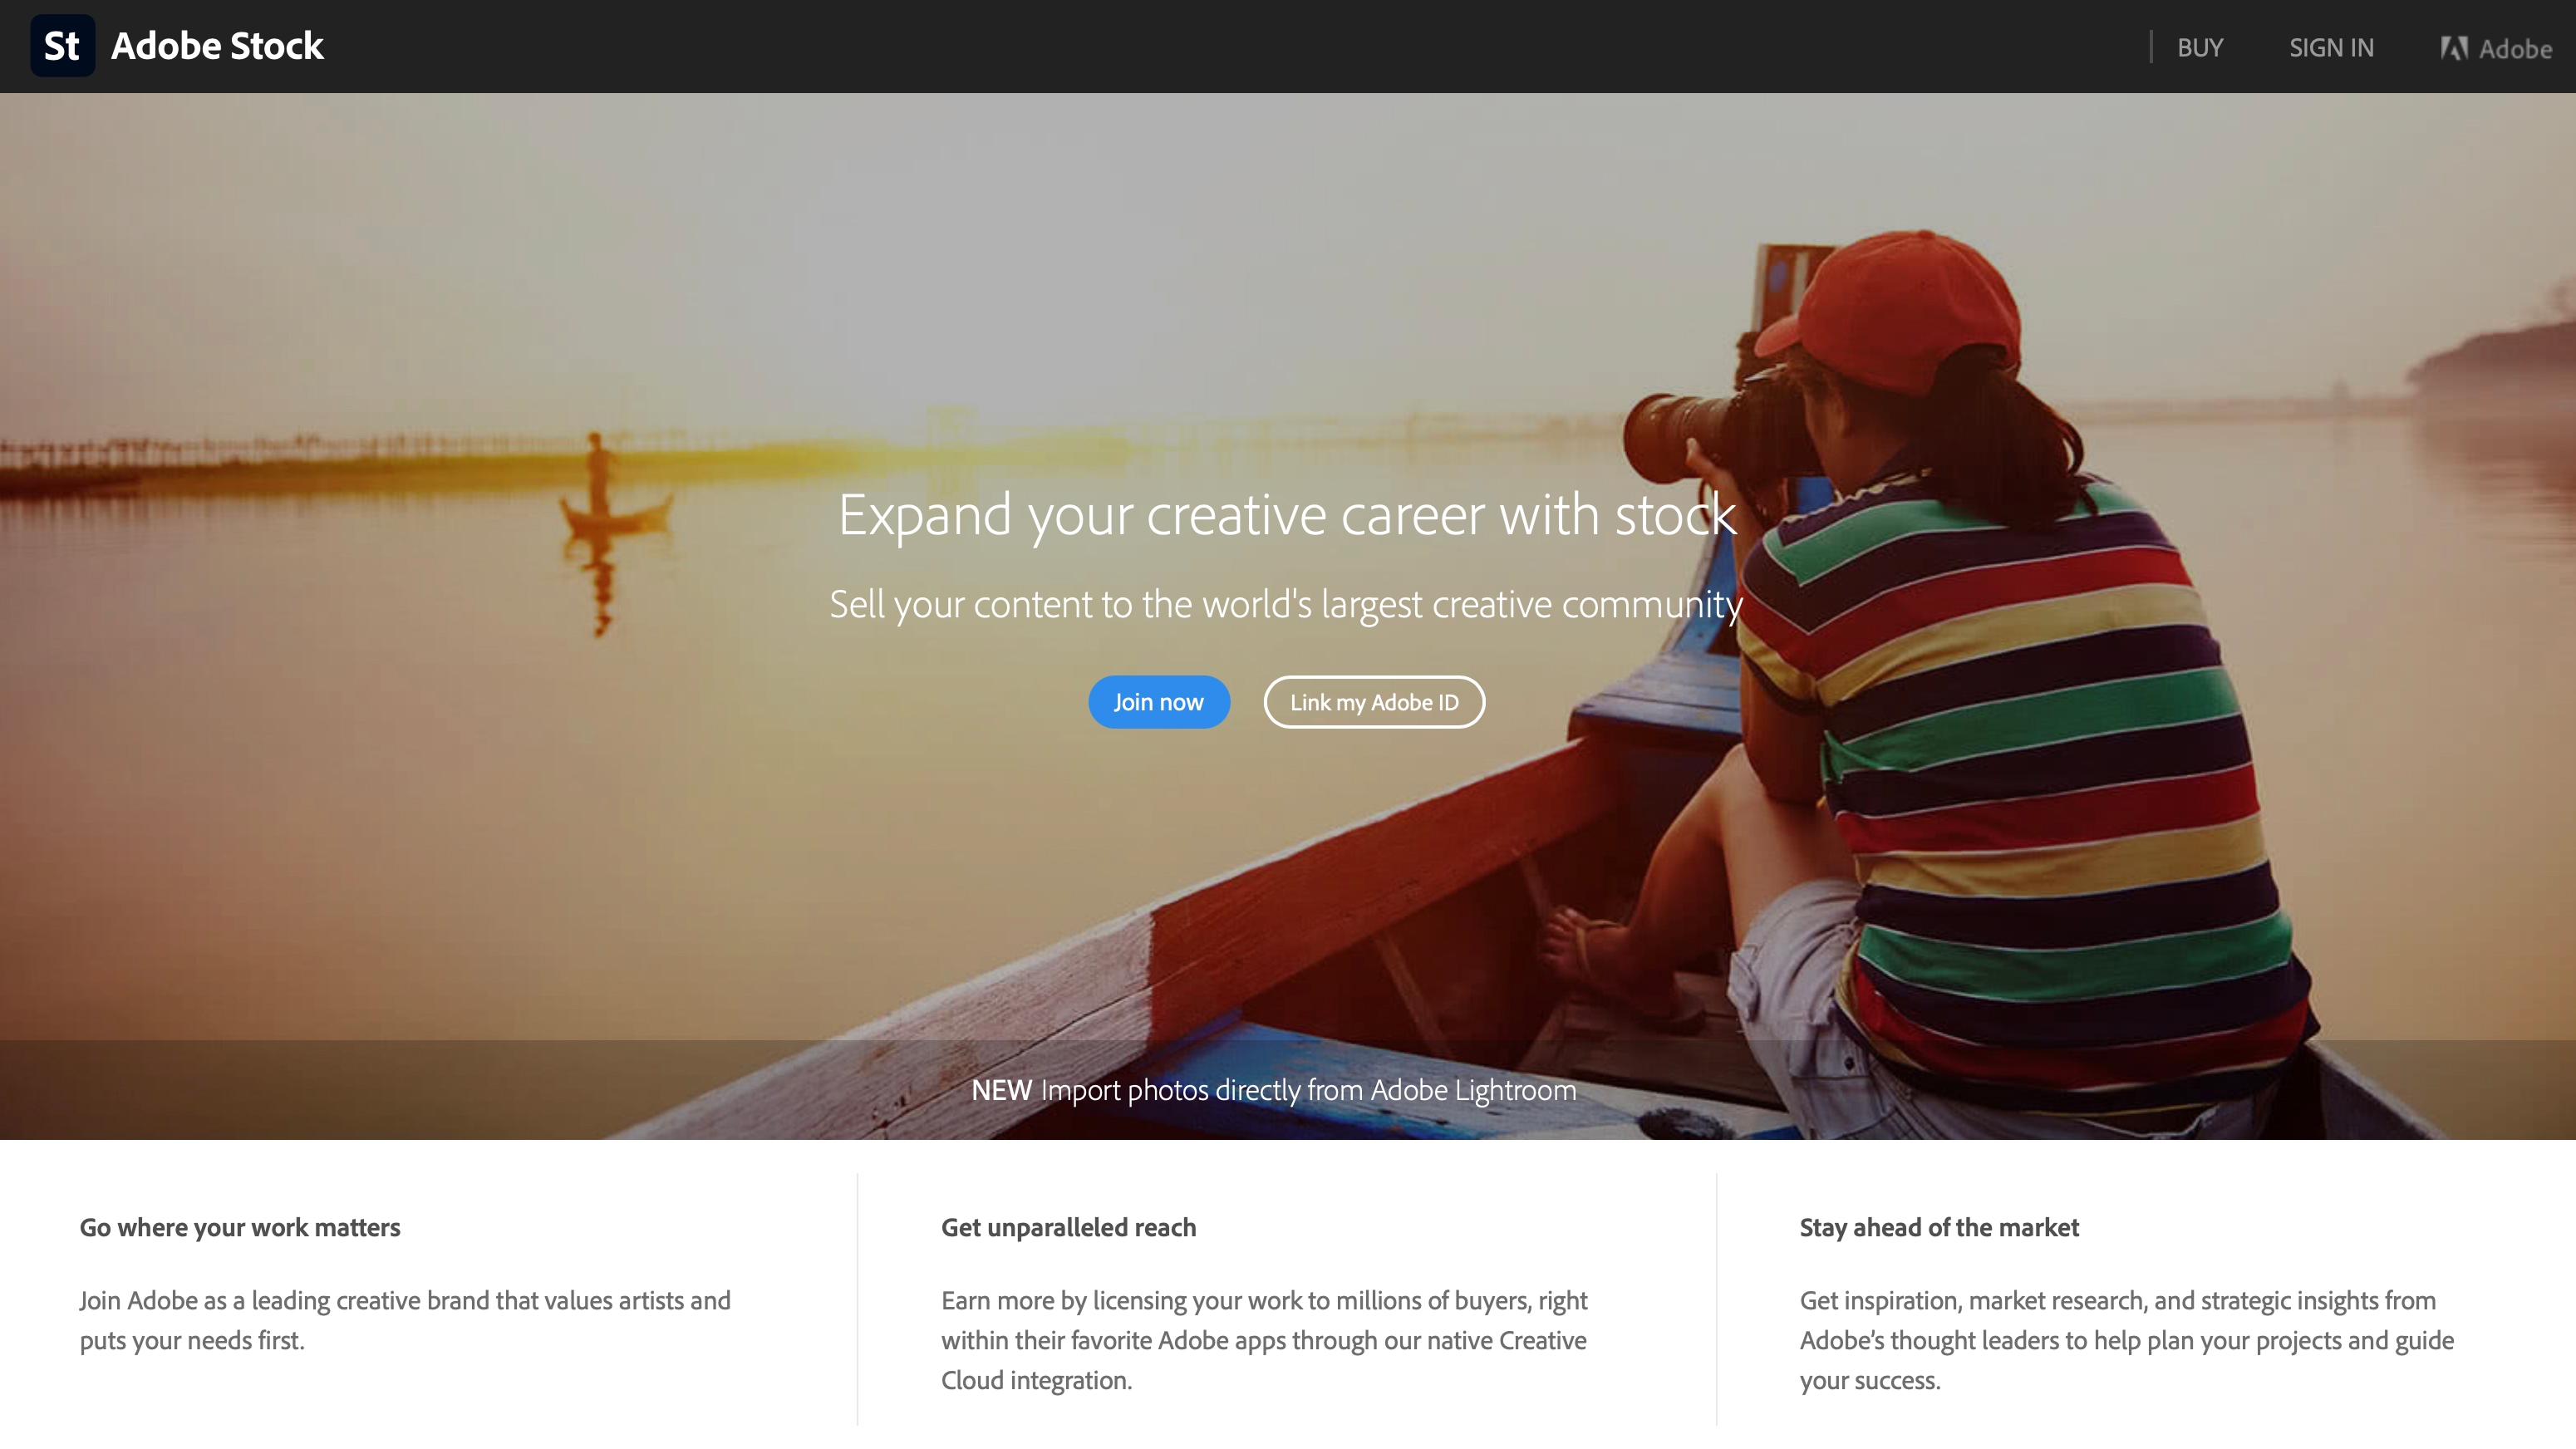Click the heading "Stay ahead of the market"
This screenshot has height=1449, width=2576.
pos(1939,1227)
